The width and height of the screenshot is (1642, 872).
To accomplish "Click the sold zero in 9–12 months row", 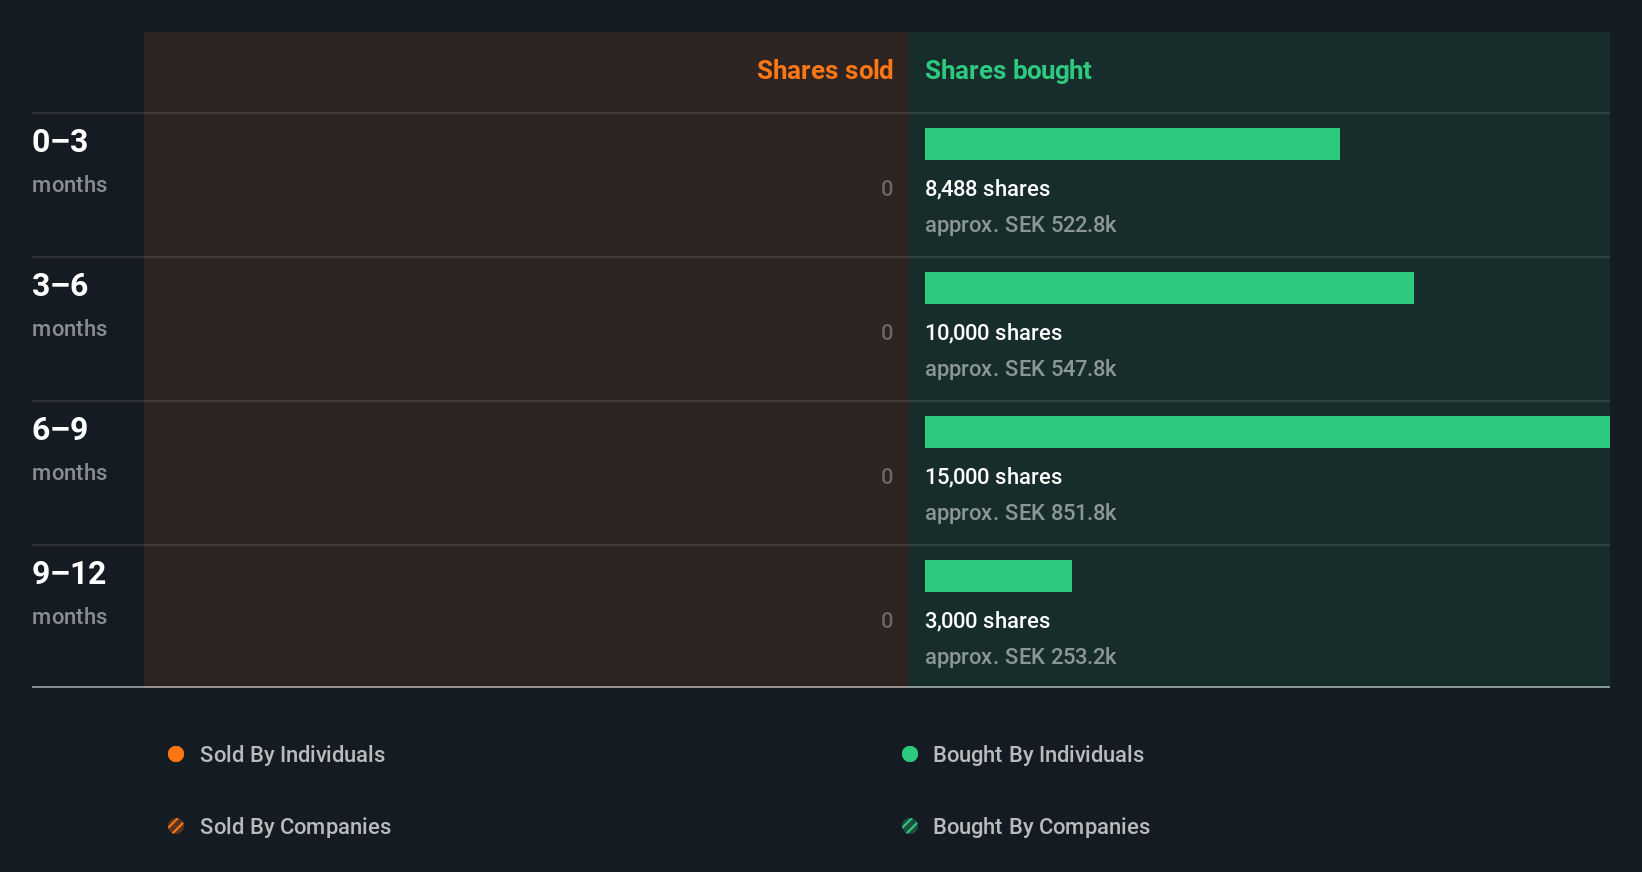I will click(887, 620).
